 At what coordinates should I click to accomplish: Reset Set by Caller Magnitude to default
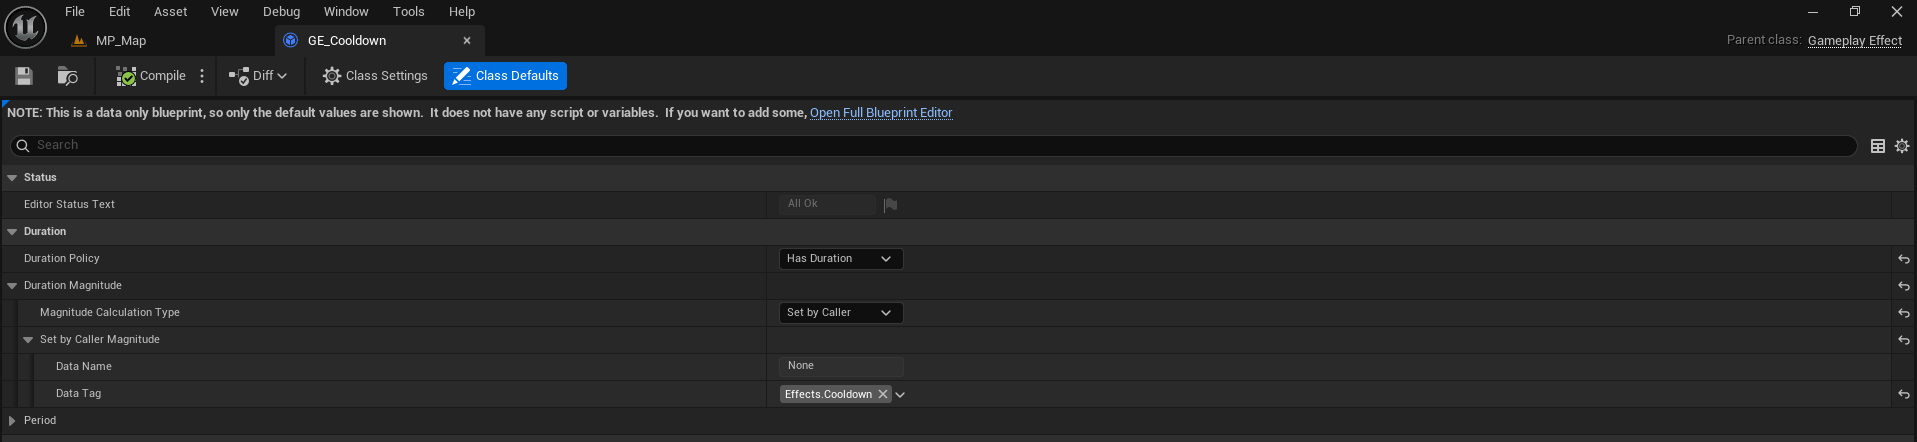tap(1904, 340)
